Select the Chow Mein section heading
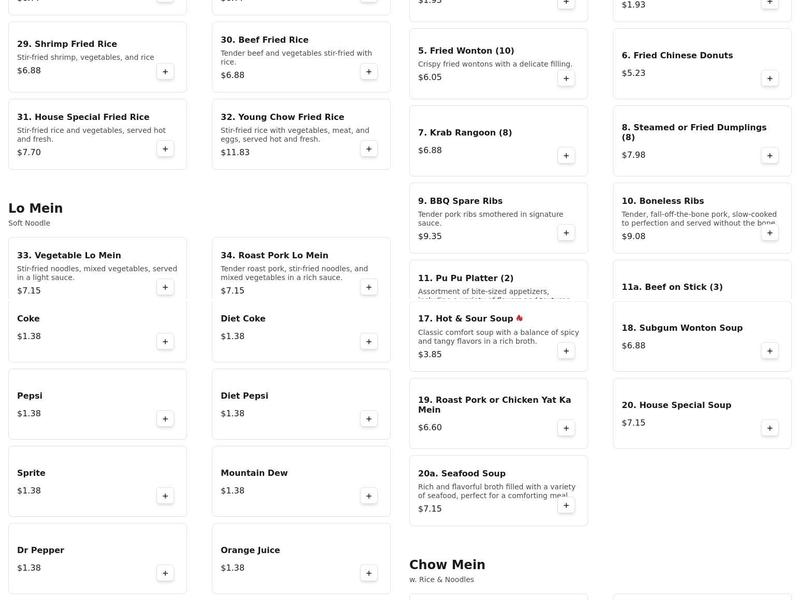The width and height of the screenshot is (800, 600). (447, 564)
